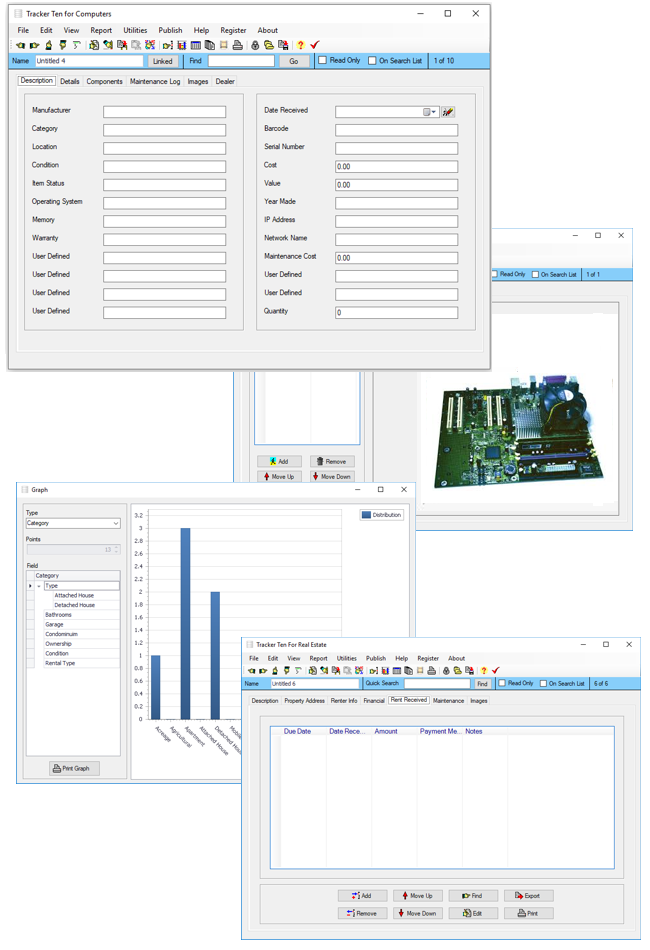This screenshot has height=950, width=650.
Task: Open the Renter Info tab in Real Estate
Action: (x=343, y=701)
